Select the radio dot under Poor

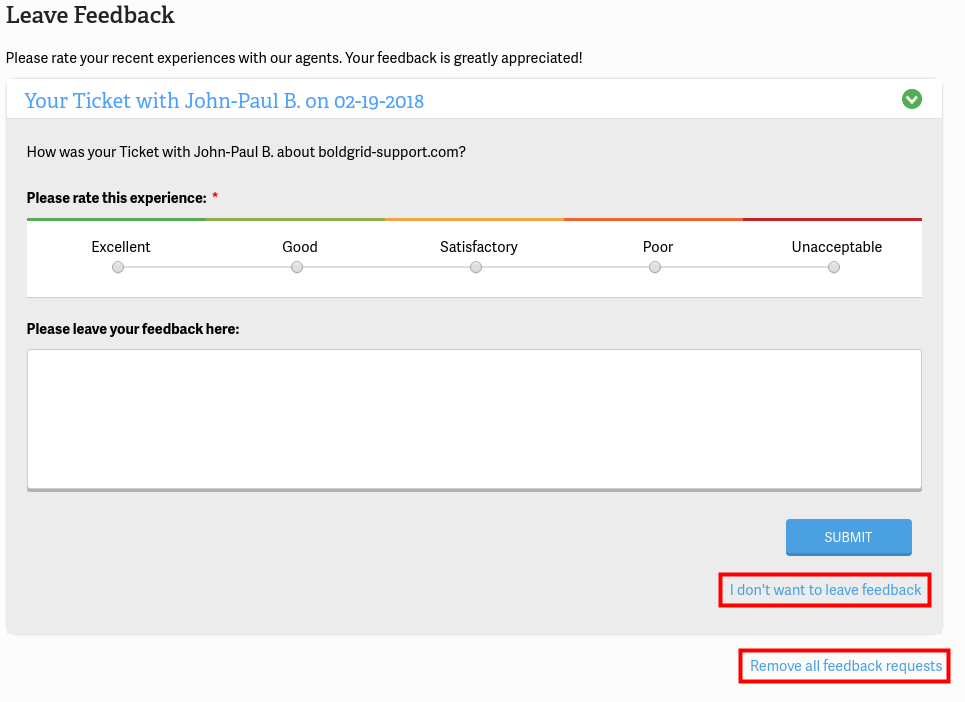coord(655,267)
